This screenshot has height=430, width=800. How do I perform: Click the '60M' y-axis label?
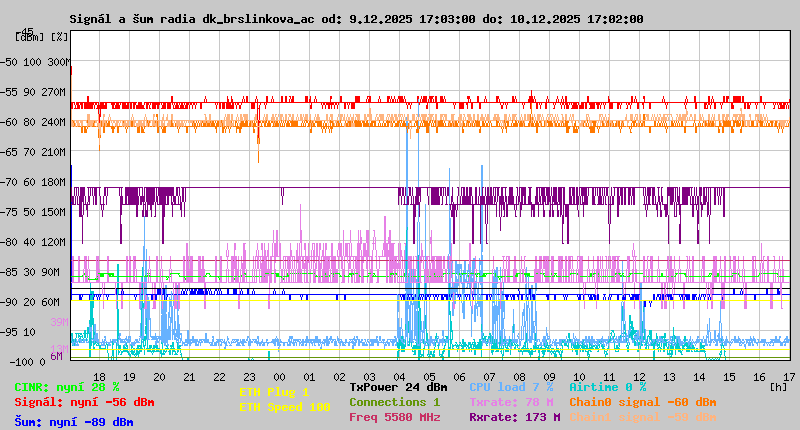tap(52, 302)
